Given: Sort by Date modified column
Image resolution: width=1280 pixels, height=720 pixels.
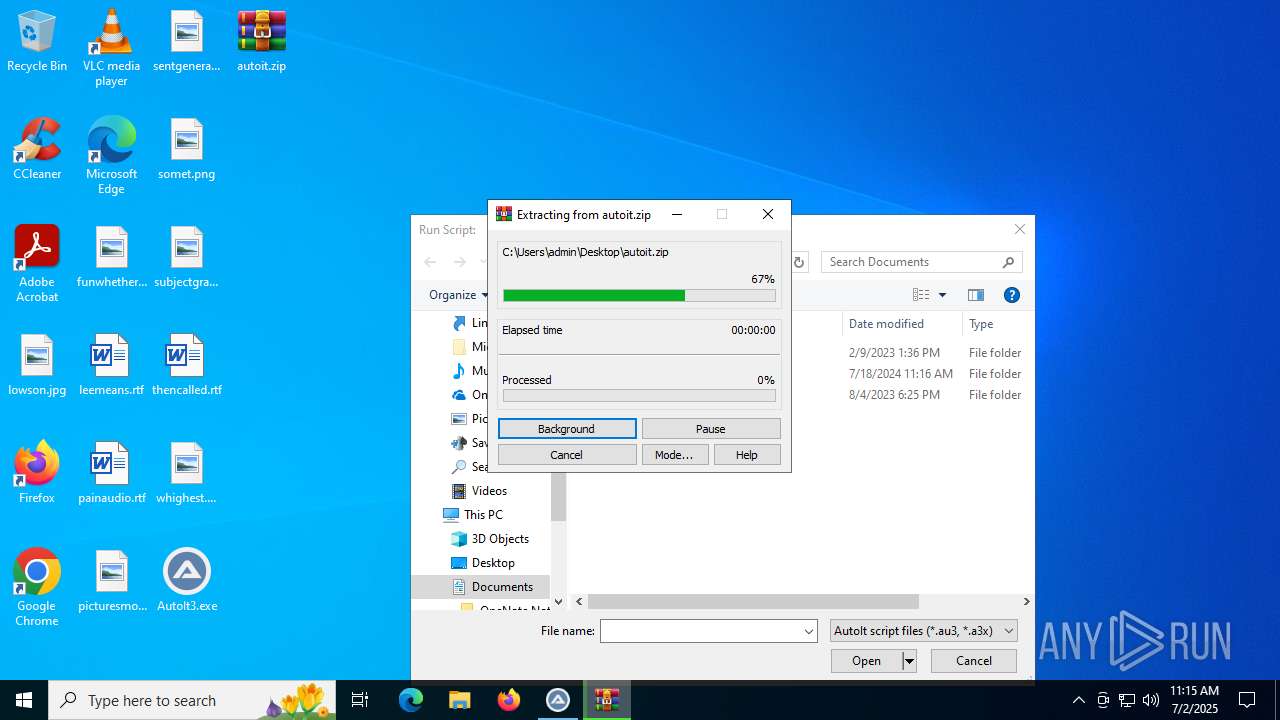Looking at the screenshot, I should click(900, 324).
